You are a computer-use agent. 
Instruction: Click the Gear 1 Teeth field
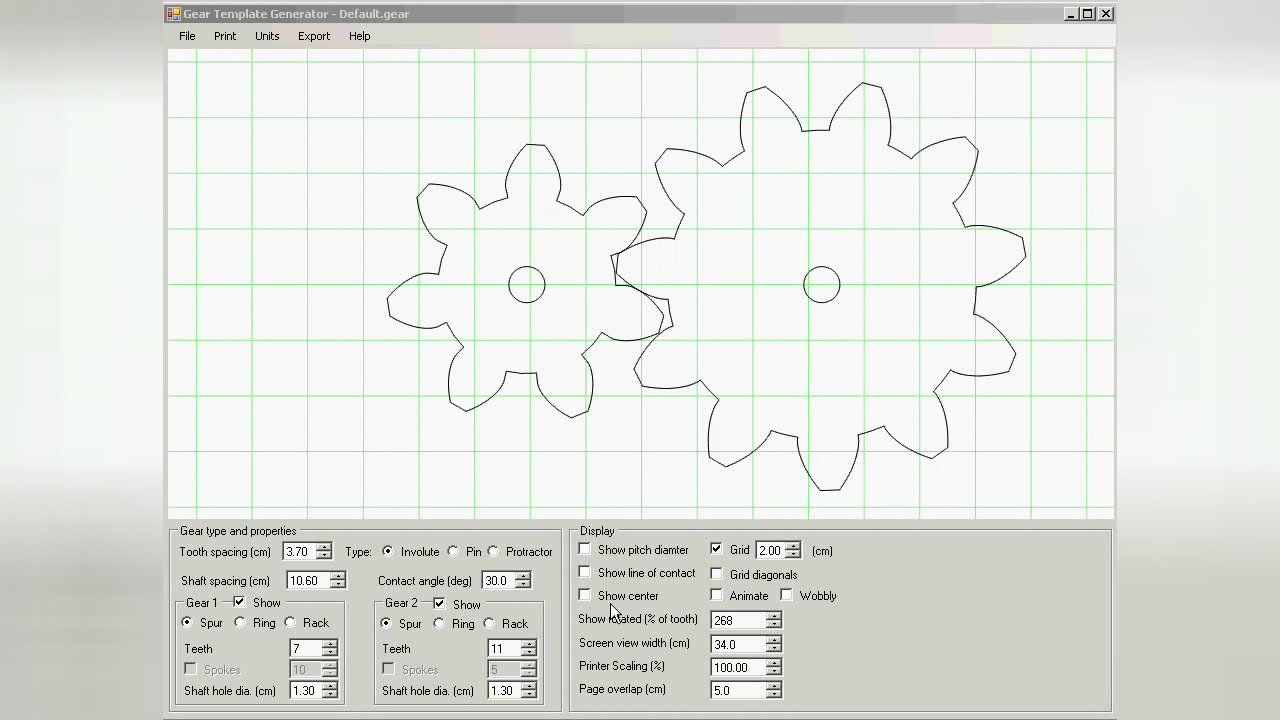(305, 648)
